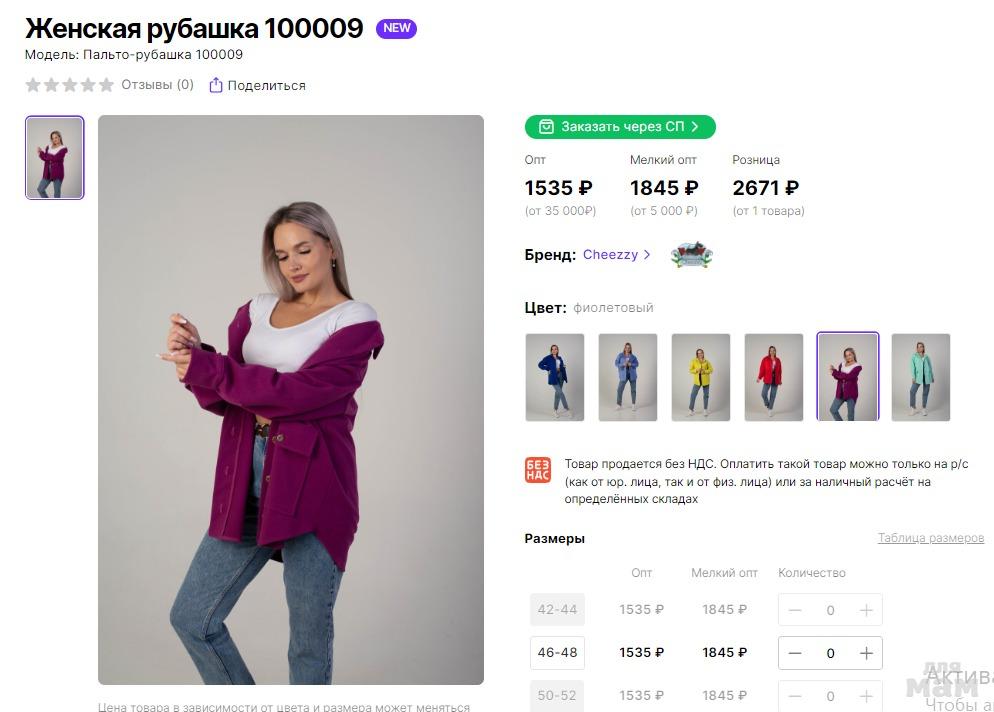Viewport: 994px width, 712px height.
Task: Increase quantity for size 46-48
Action: [x=866, y=653]
